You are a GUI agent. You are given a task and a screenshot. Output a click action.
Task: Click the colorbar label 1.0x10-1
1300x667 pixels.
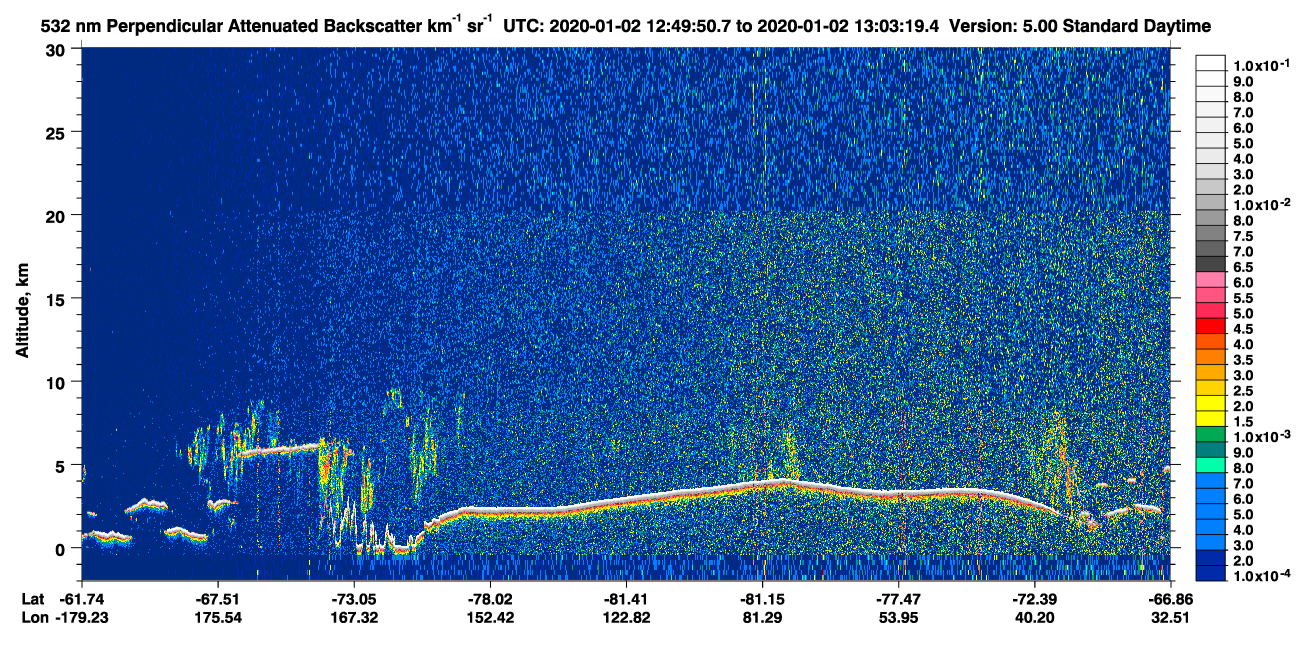tap(1260, 65)
